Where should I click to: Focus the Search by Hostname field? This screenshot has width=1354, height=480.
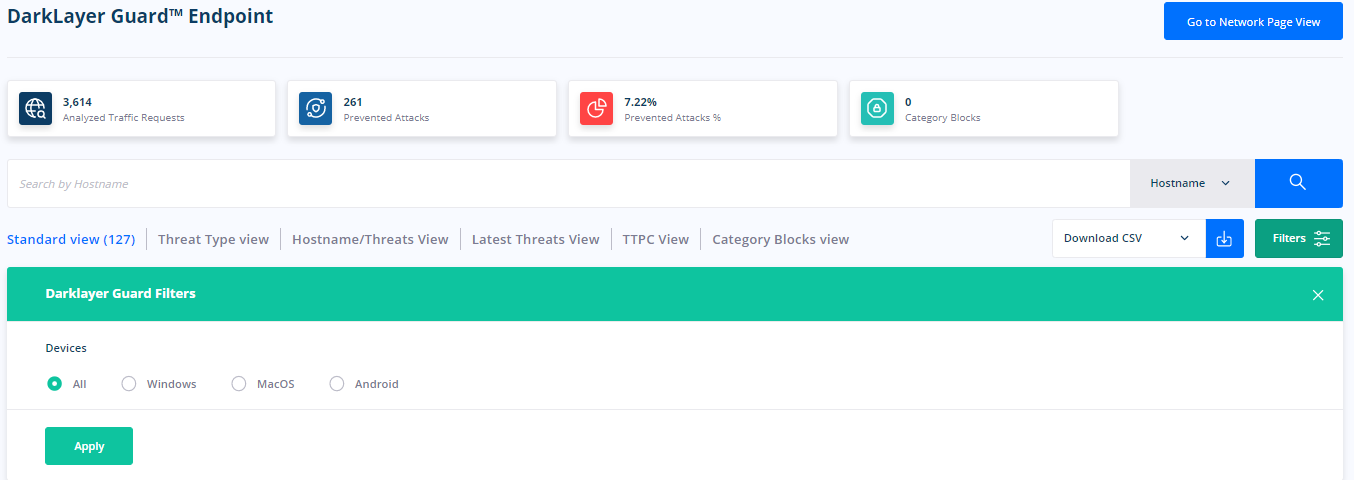point(568,183)
